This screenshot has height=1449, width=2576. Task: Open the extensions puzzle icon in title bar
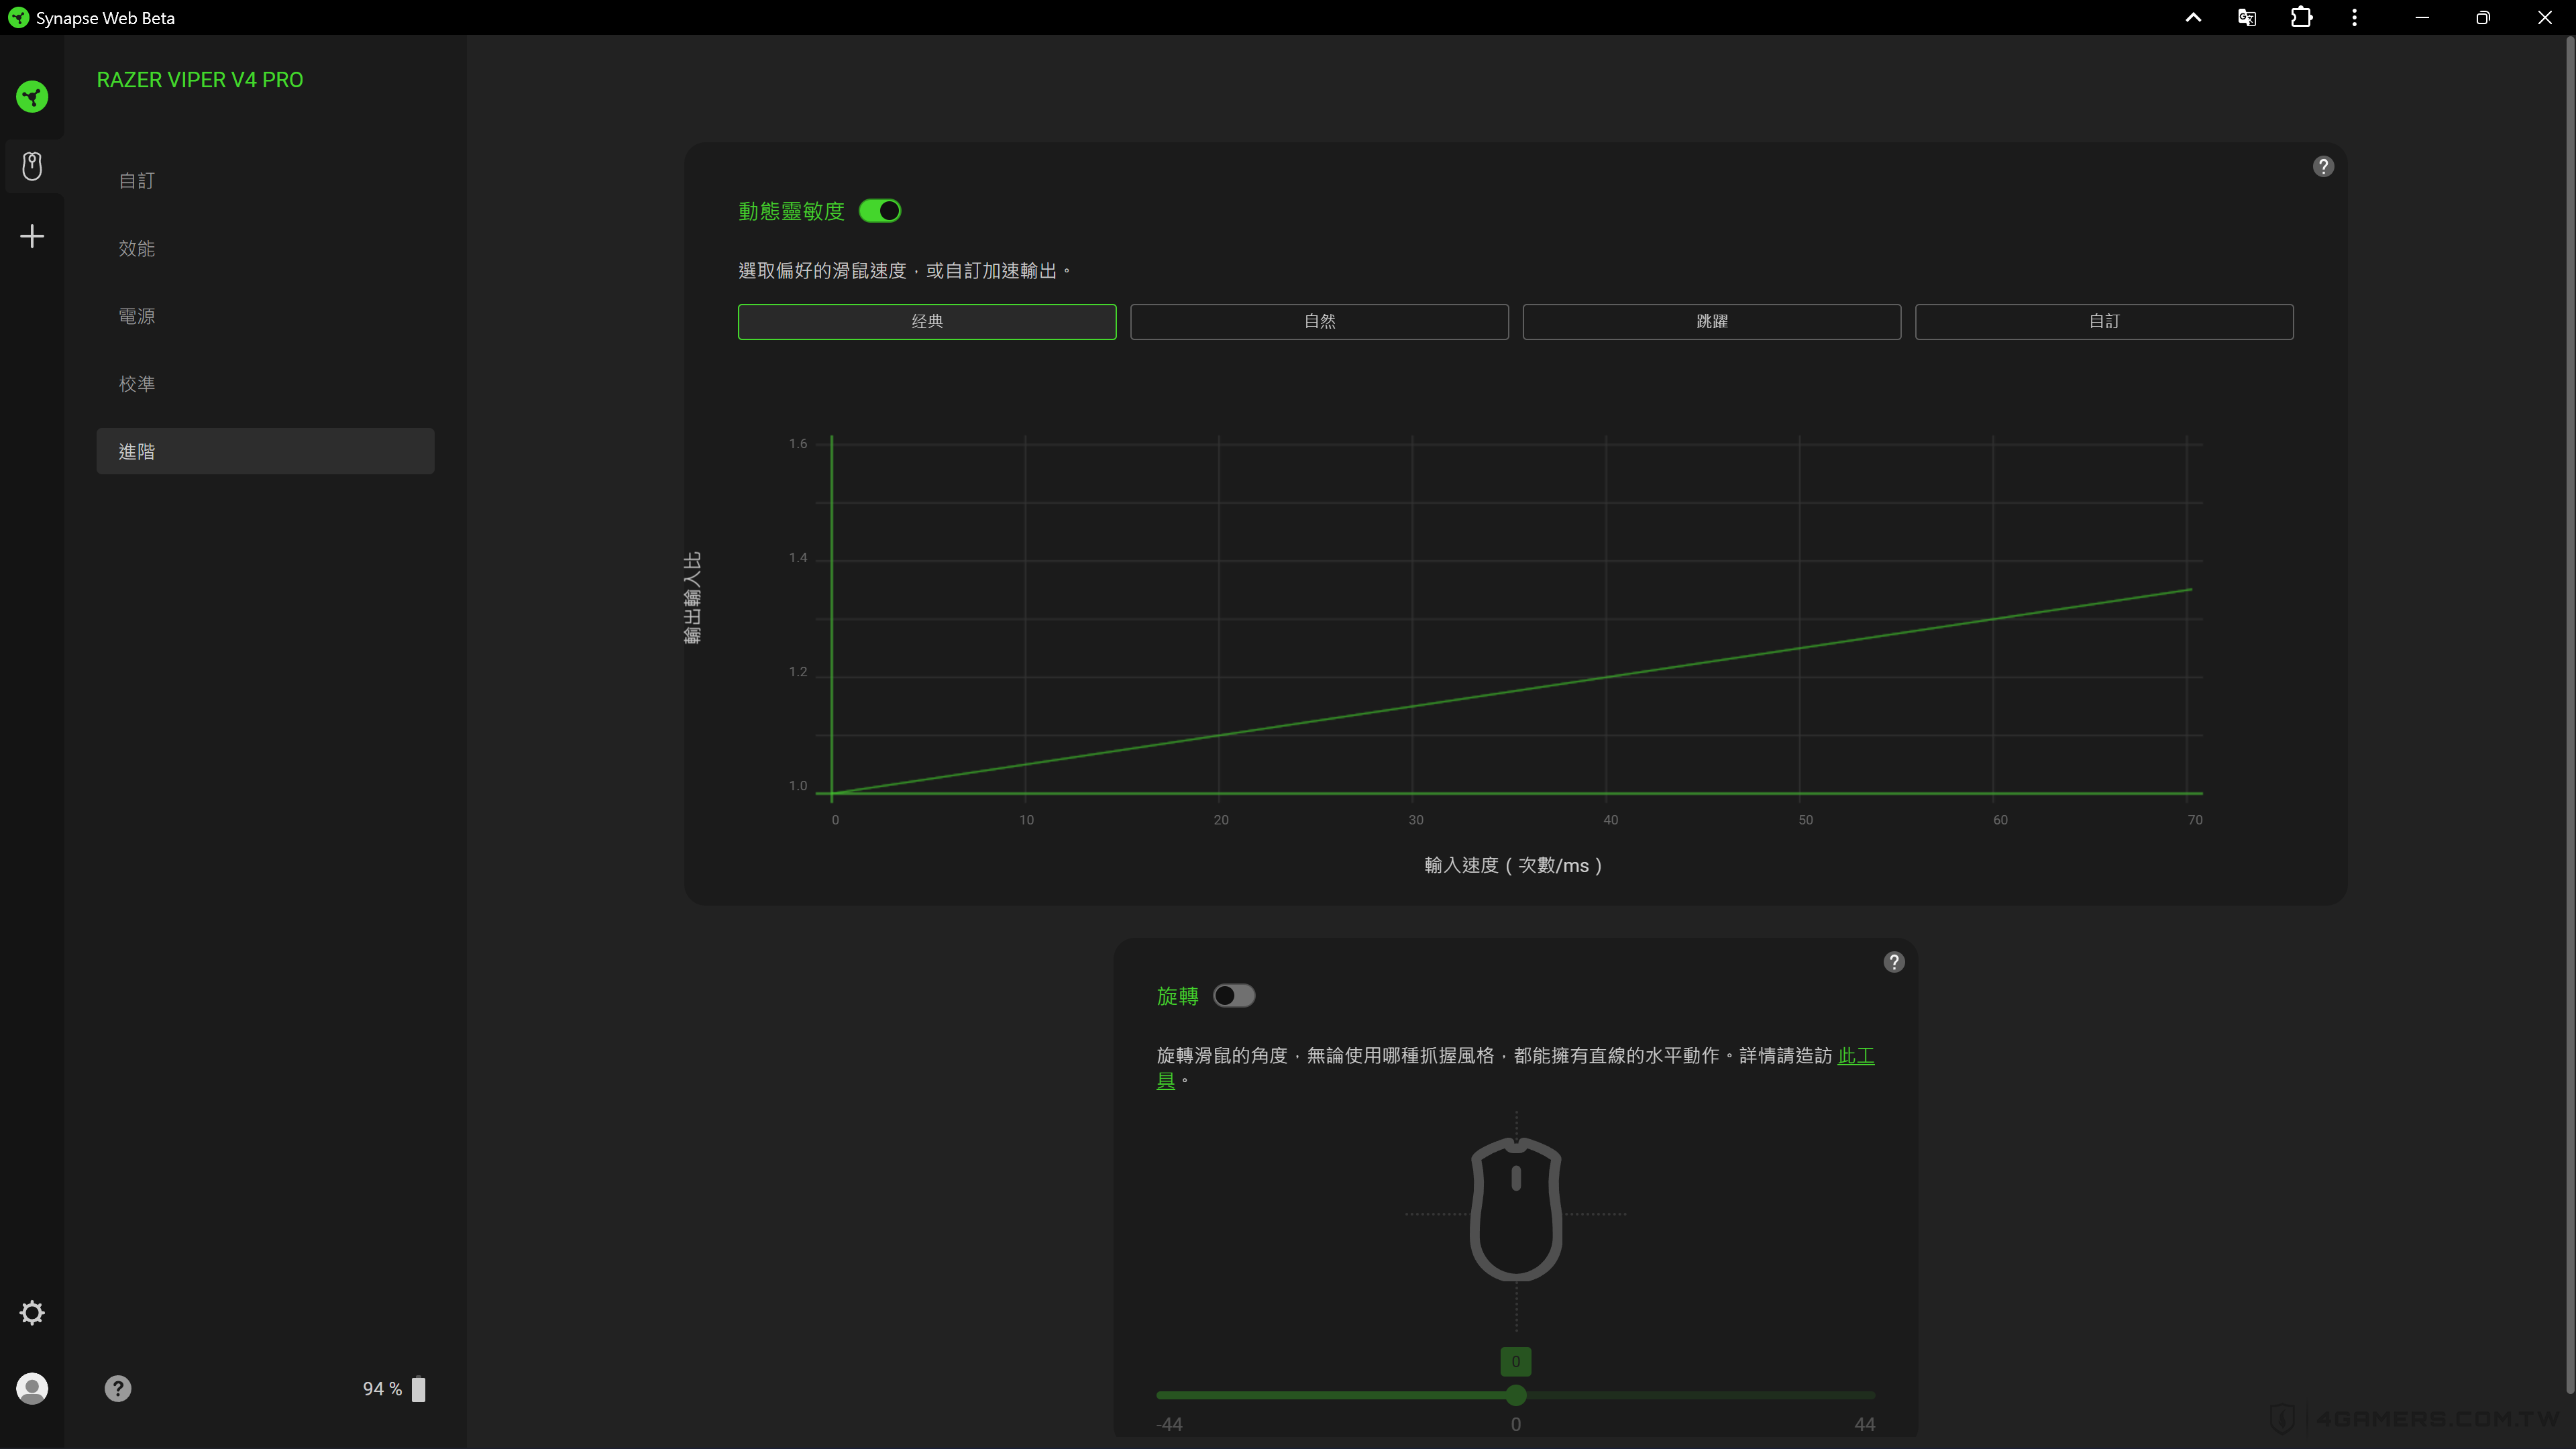(x=2301, y=17)
